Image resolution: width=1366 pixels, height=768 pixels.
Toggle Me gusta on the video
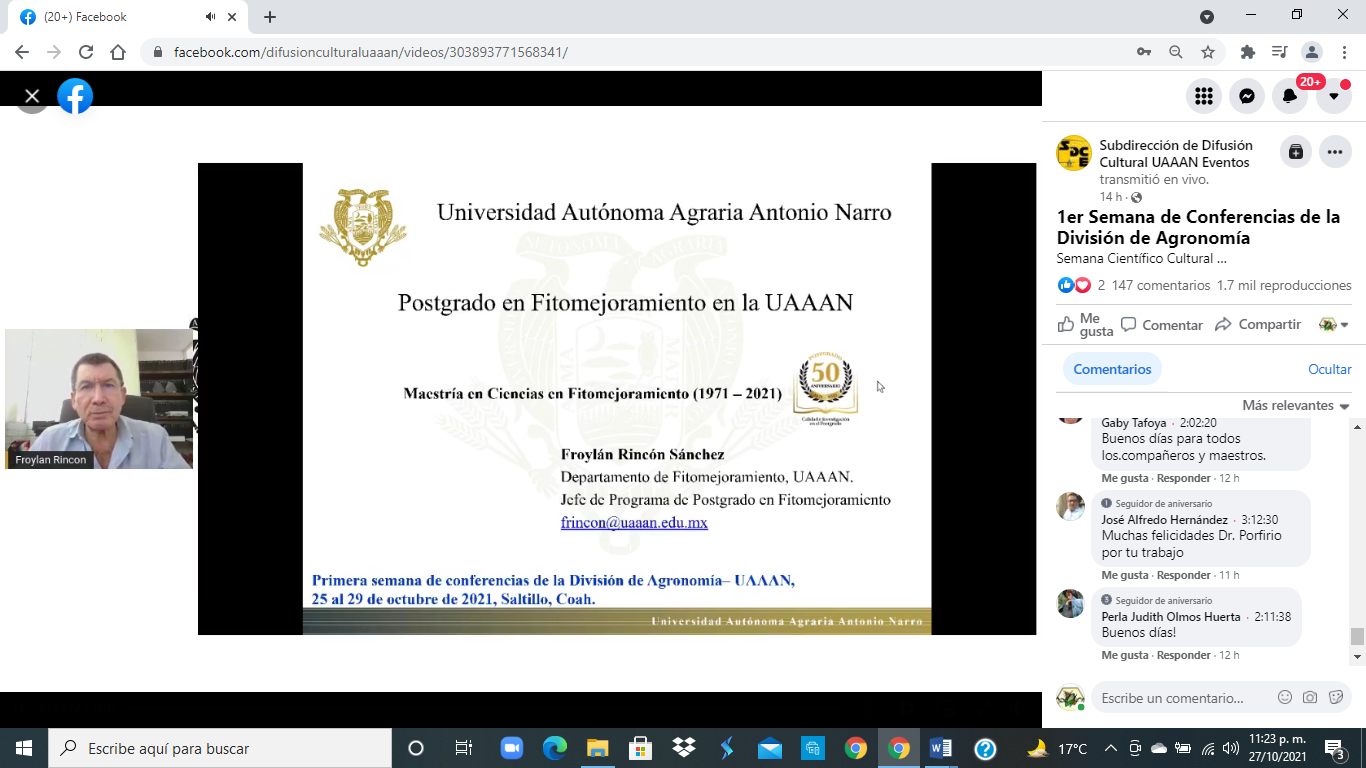tap(1086, 325)
